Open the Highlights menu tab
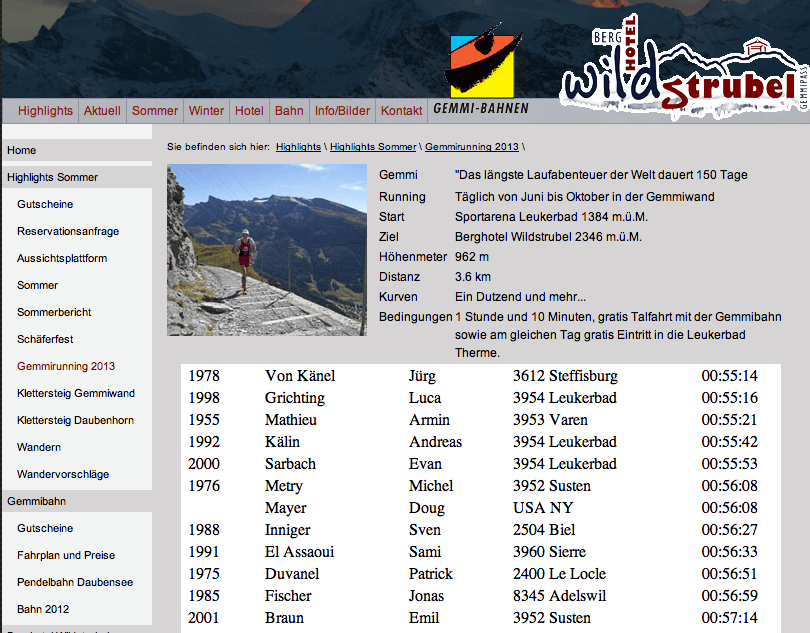 pyautogui.click(x=45, y=111)
